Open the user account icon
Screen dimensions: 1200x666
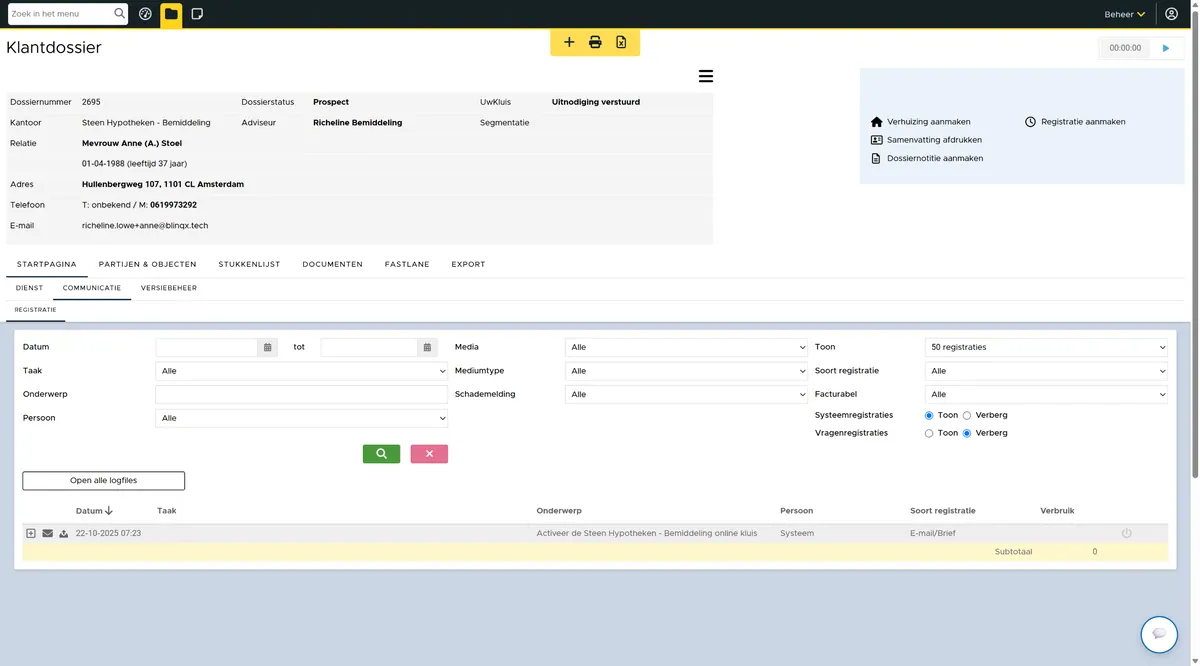point(1172,14)
